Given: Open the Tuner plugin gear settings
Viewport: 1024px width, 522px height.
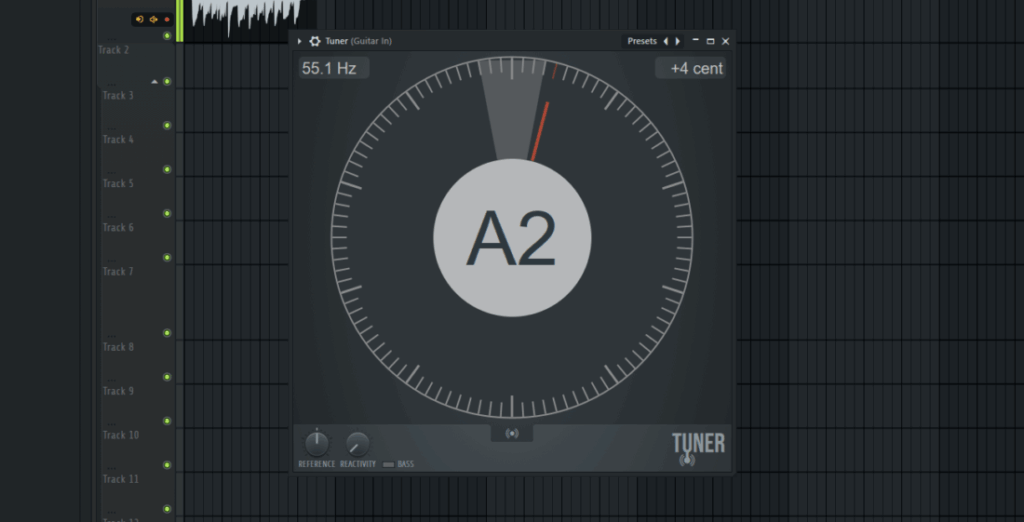Looking at the screenshot, I should 315,41.
